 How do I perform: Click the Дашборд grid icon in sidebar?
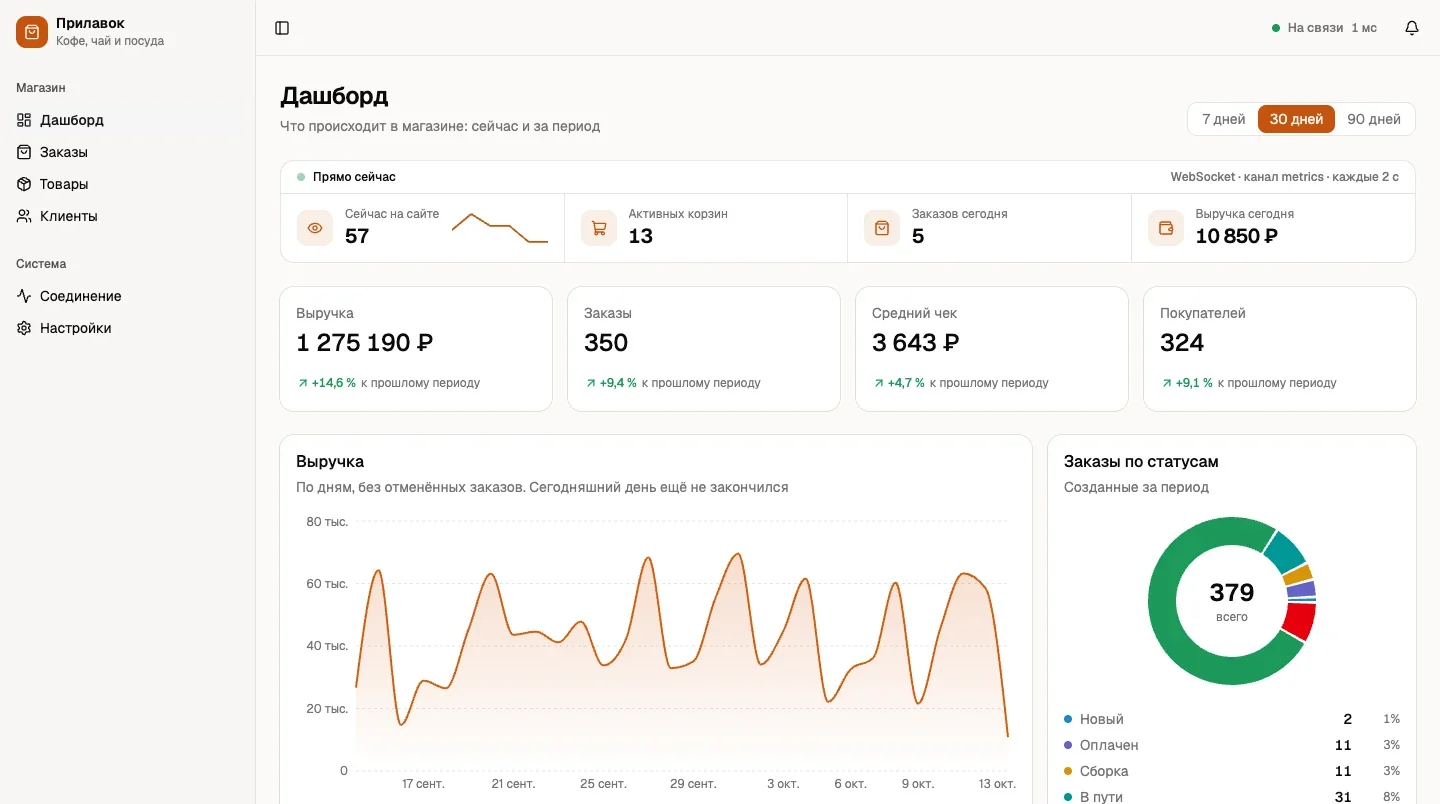24,120
